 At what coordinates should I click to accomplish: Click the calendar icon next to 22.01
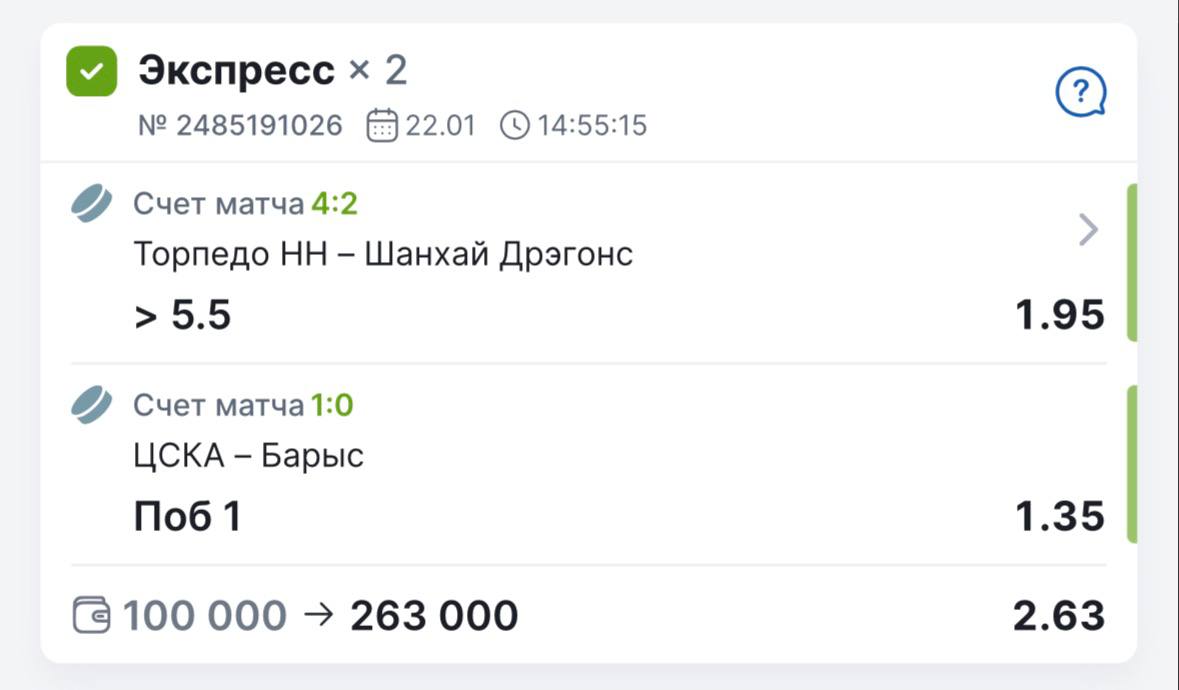click(382, 126)
